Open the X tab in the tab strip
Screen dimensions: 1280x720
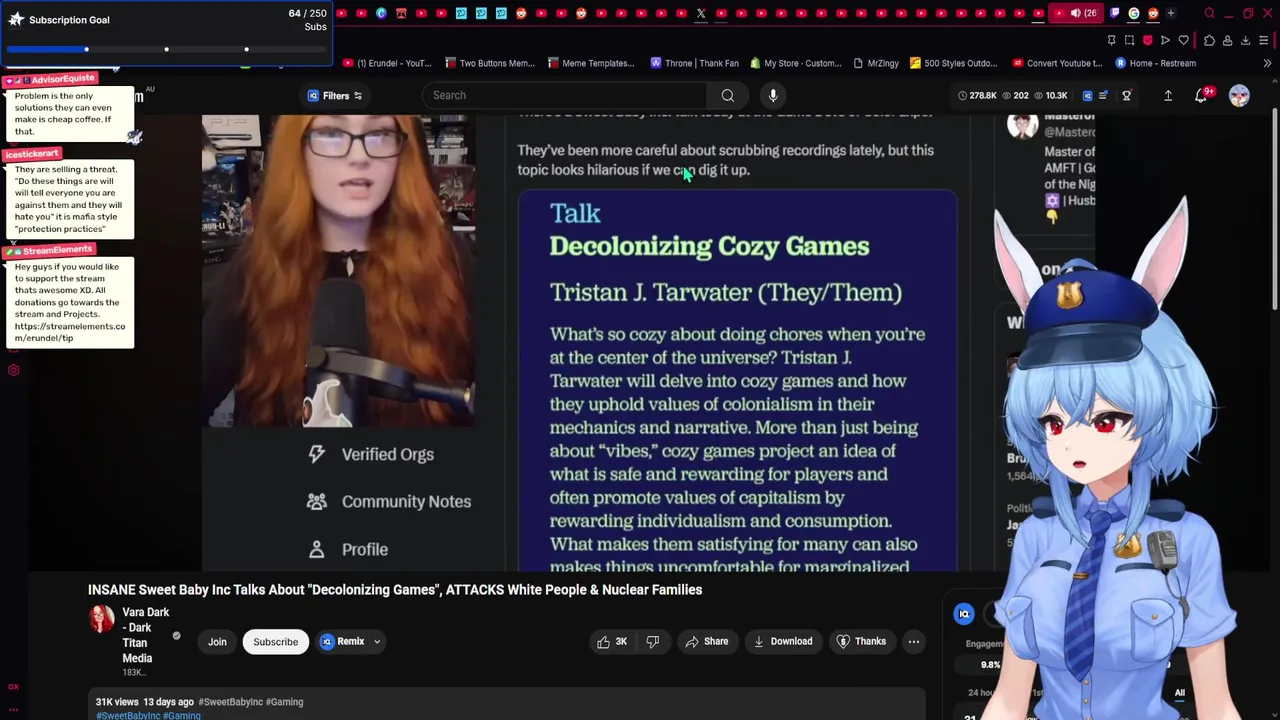(x=701, y=13)
